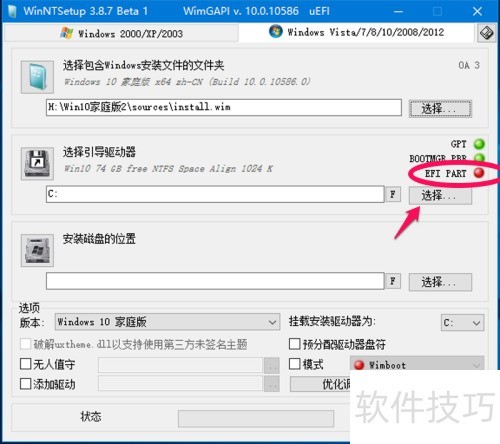Click the F button next to boot drive field
The image size is (500, 444).
point(393,194)
